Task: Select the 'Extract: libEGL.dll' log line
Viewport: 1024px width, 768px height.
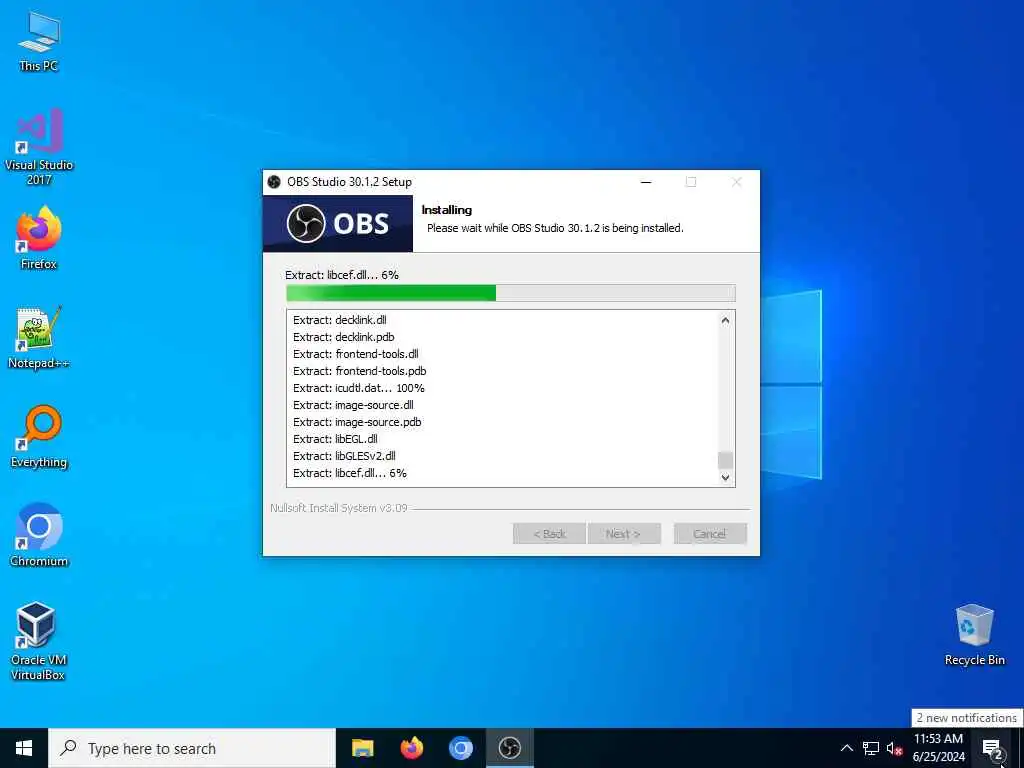Action: tap(335, 439)
